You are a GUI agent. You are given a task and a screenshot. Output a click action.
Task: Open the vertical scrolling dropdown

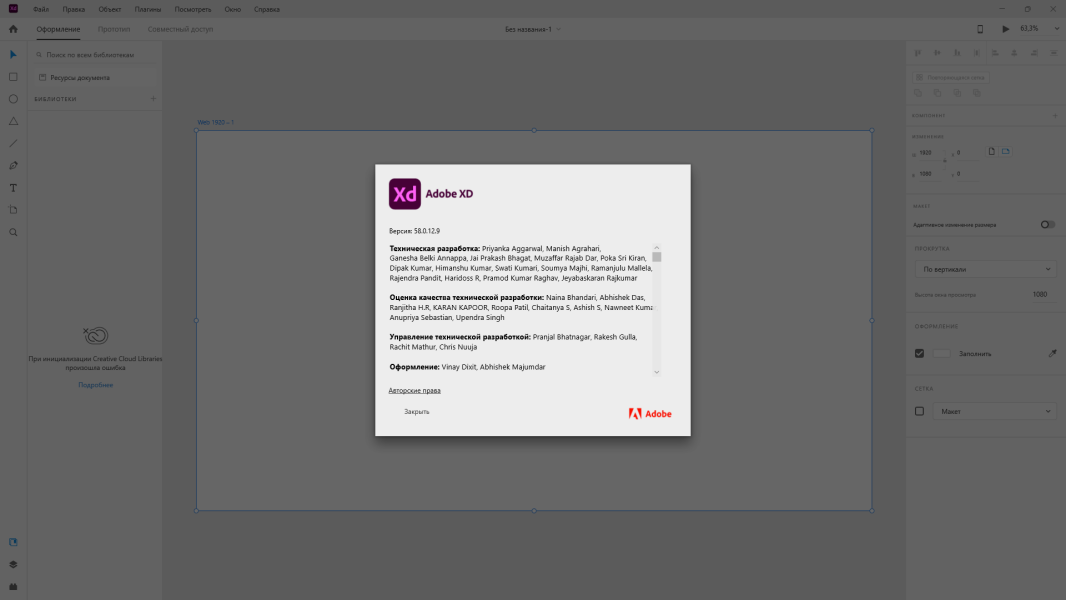coord(985,269)
